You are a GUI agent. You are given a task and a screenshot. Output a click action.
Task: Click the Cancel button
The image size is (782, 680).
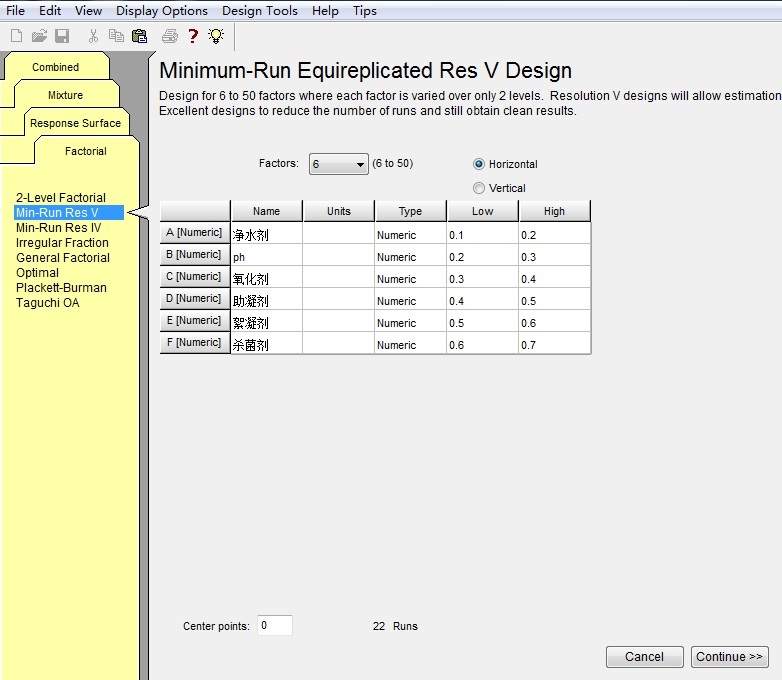[x=644, y=657]
